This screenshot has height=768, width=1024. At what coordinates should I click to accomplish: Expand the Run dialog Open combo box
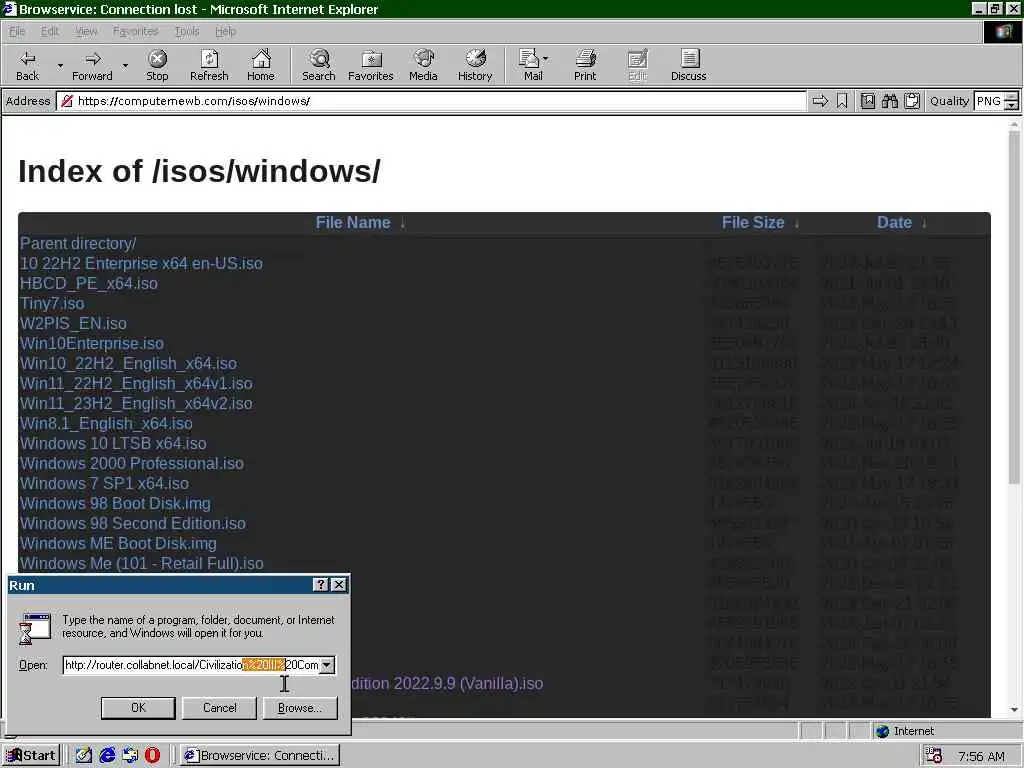(327, 665)
